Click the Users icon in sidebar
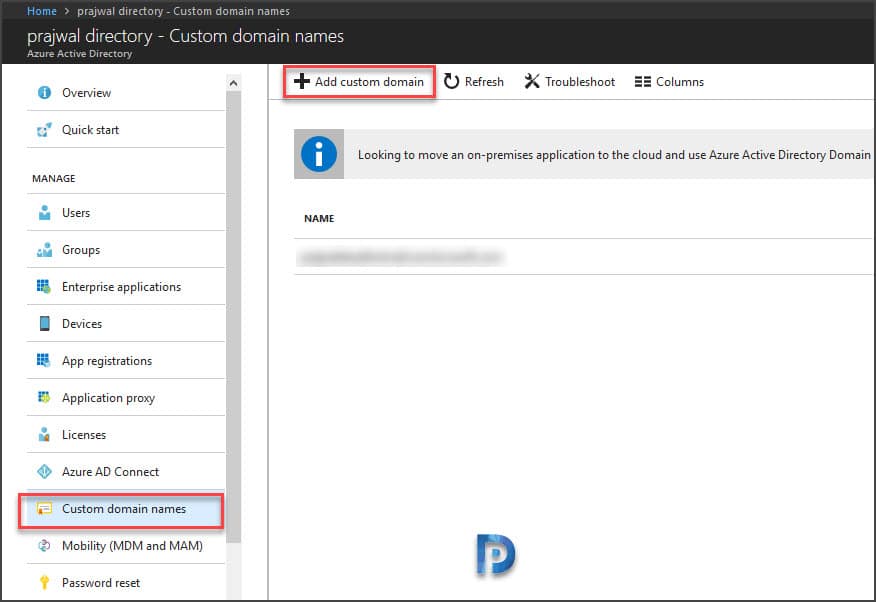The width and height of the screenshot is (876, 602). (44, 213)
